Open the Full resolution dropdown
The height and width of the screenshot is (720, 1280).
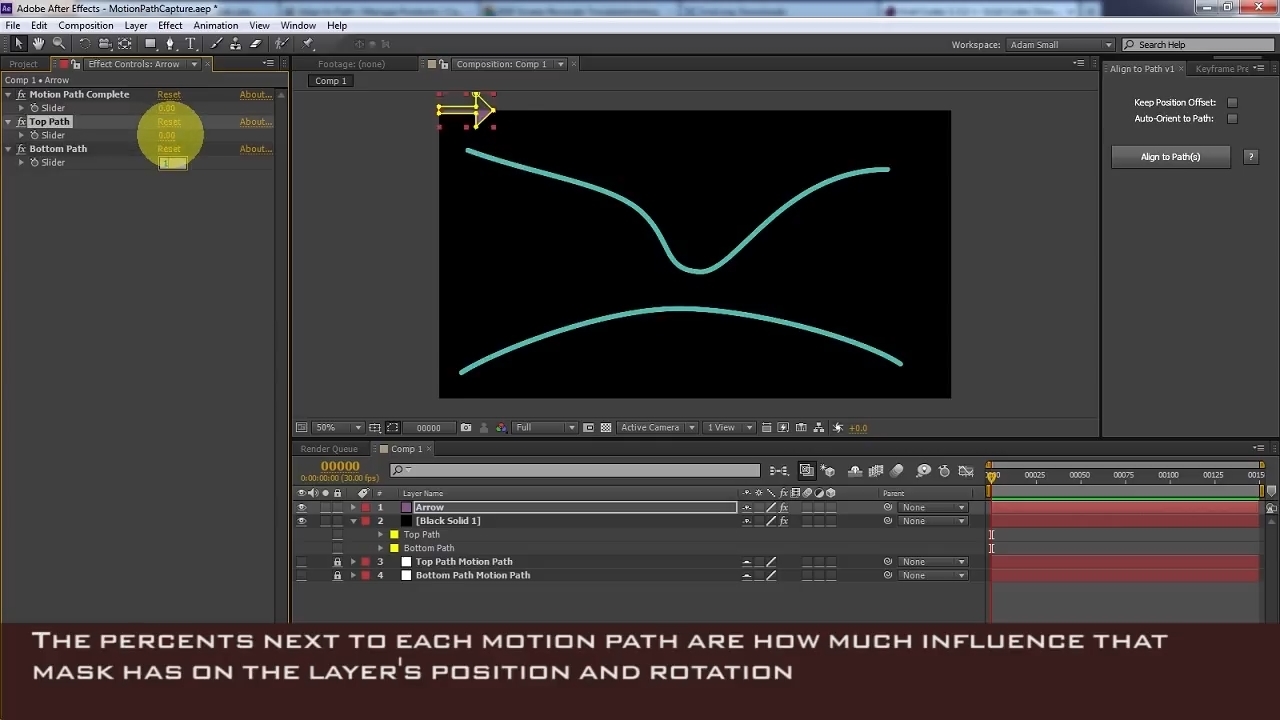click(544, 428)
